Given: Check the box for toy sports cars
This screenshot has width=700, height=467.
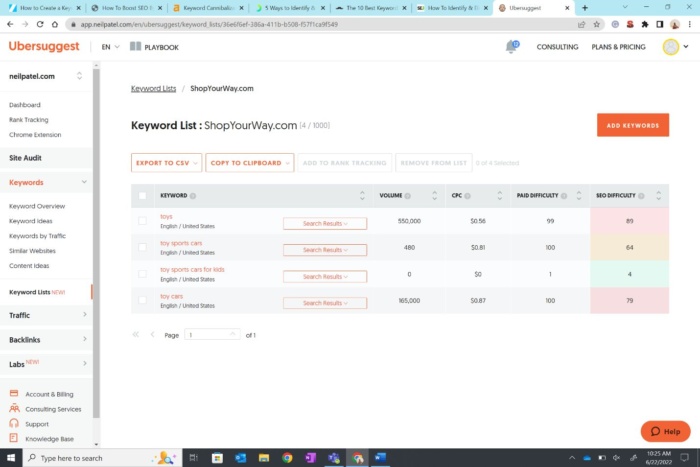Looking at the screenshot, I should [142, 247].
